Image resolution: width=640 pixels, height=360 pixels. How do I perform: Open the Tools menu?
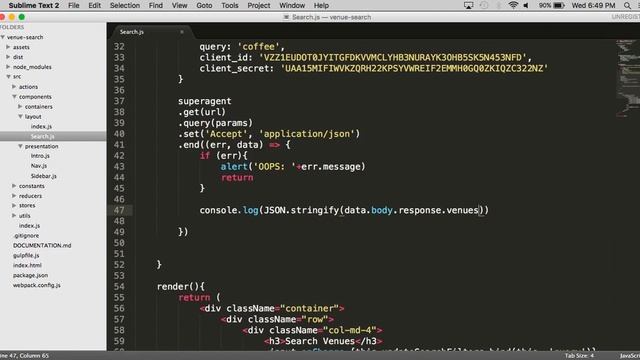tap(230, 5)
